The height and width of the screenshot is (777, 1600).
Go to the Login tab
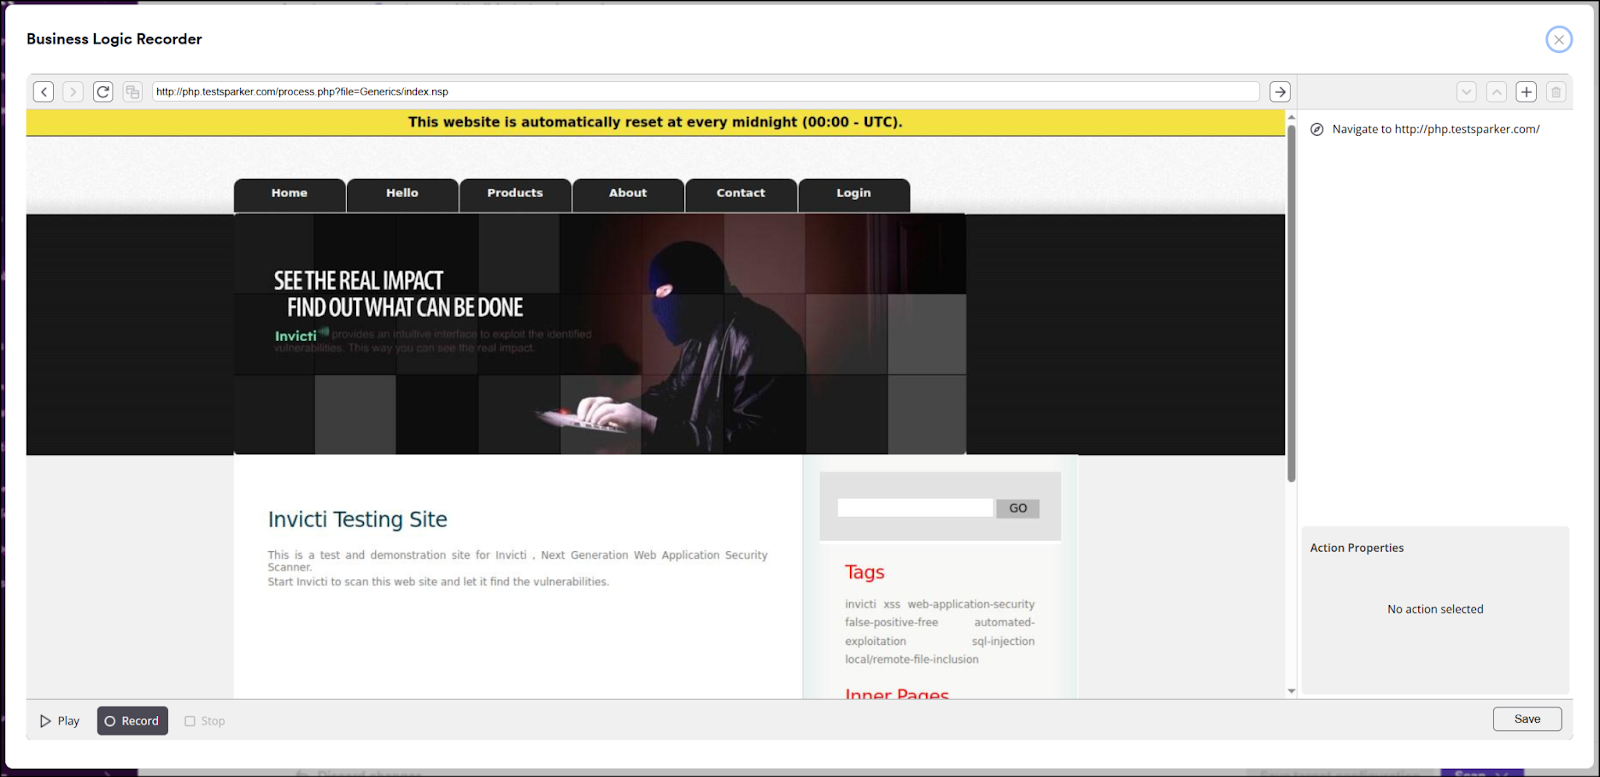tap(853, 194)
